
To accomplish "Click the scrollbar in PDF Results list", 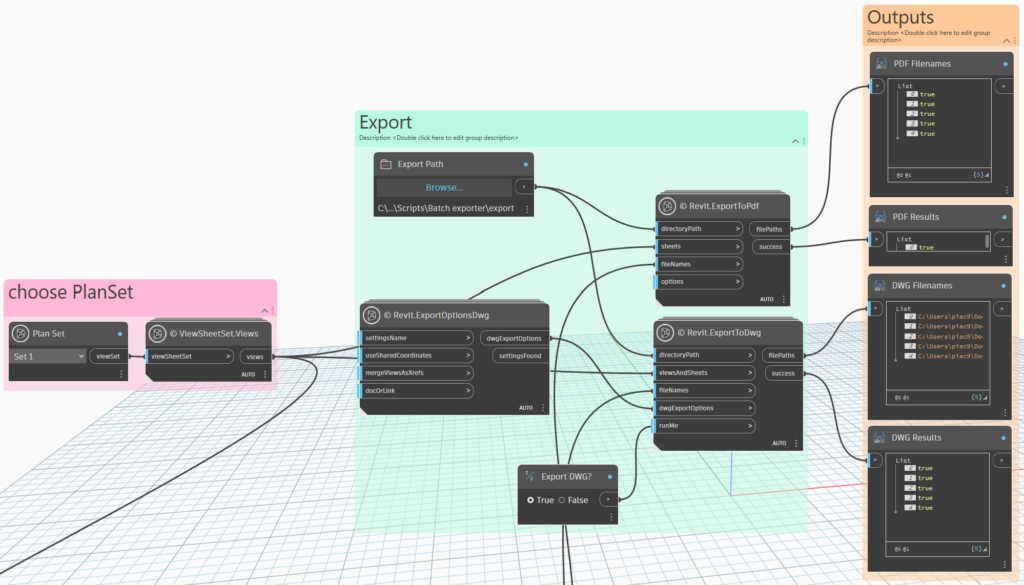I will pyautogui.click(x=987, y=241).
